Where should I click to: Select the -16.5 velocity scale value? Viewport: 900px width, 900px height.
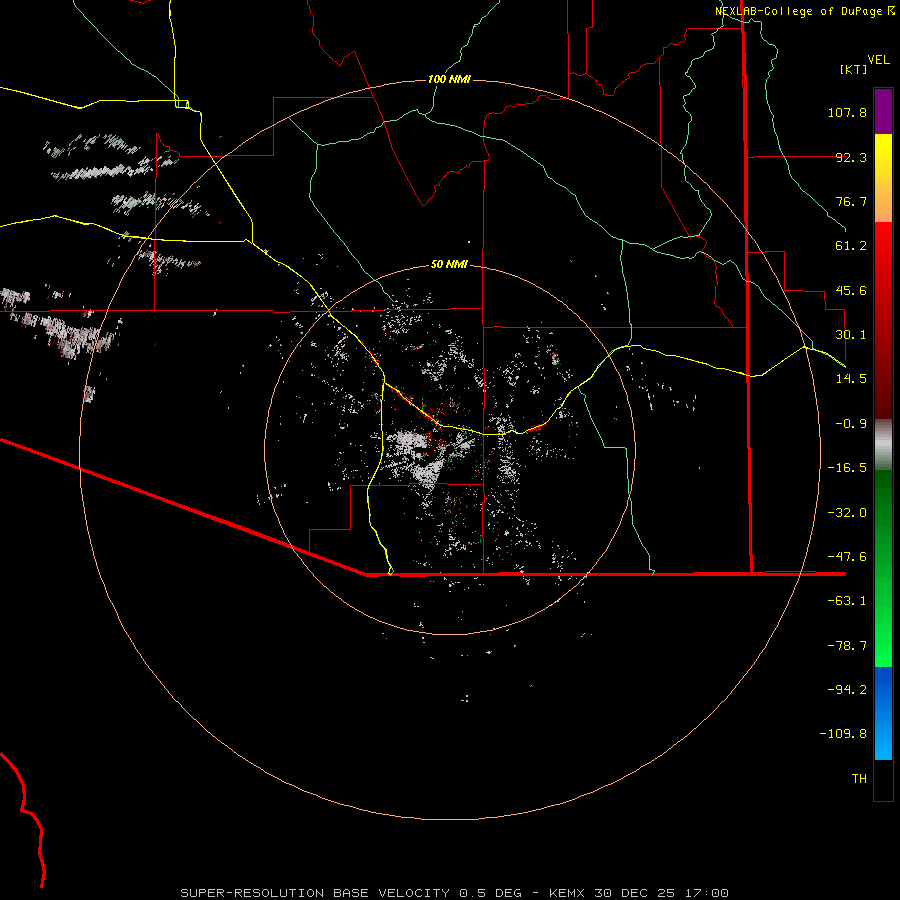click(847, 468)
